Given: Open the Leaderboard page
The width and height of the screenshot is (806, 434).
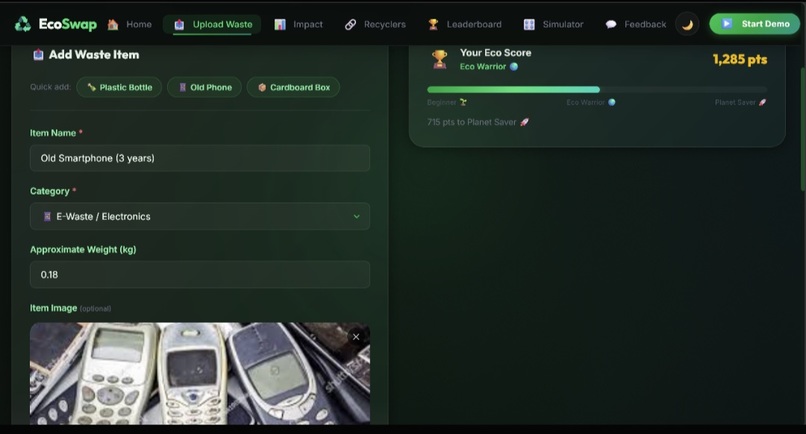Looking at the screenshot, I should (x=465, y=24).
